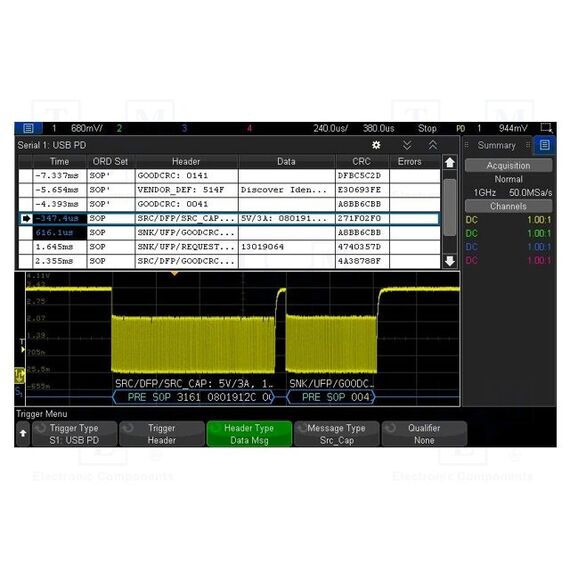This screenshot has width=570, height=570.
Task: Open the main menu icon at top-left
Action: [28, 128]
